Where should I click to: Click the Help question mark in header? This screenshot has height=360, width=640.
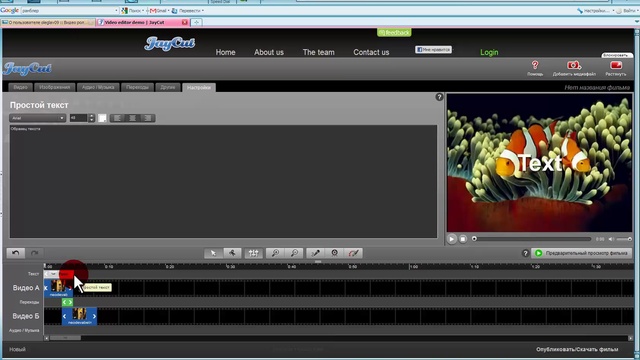[x=535, y=65]
